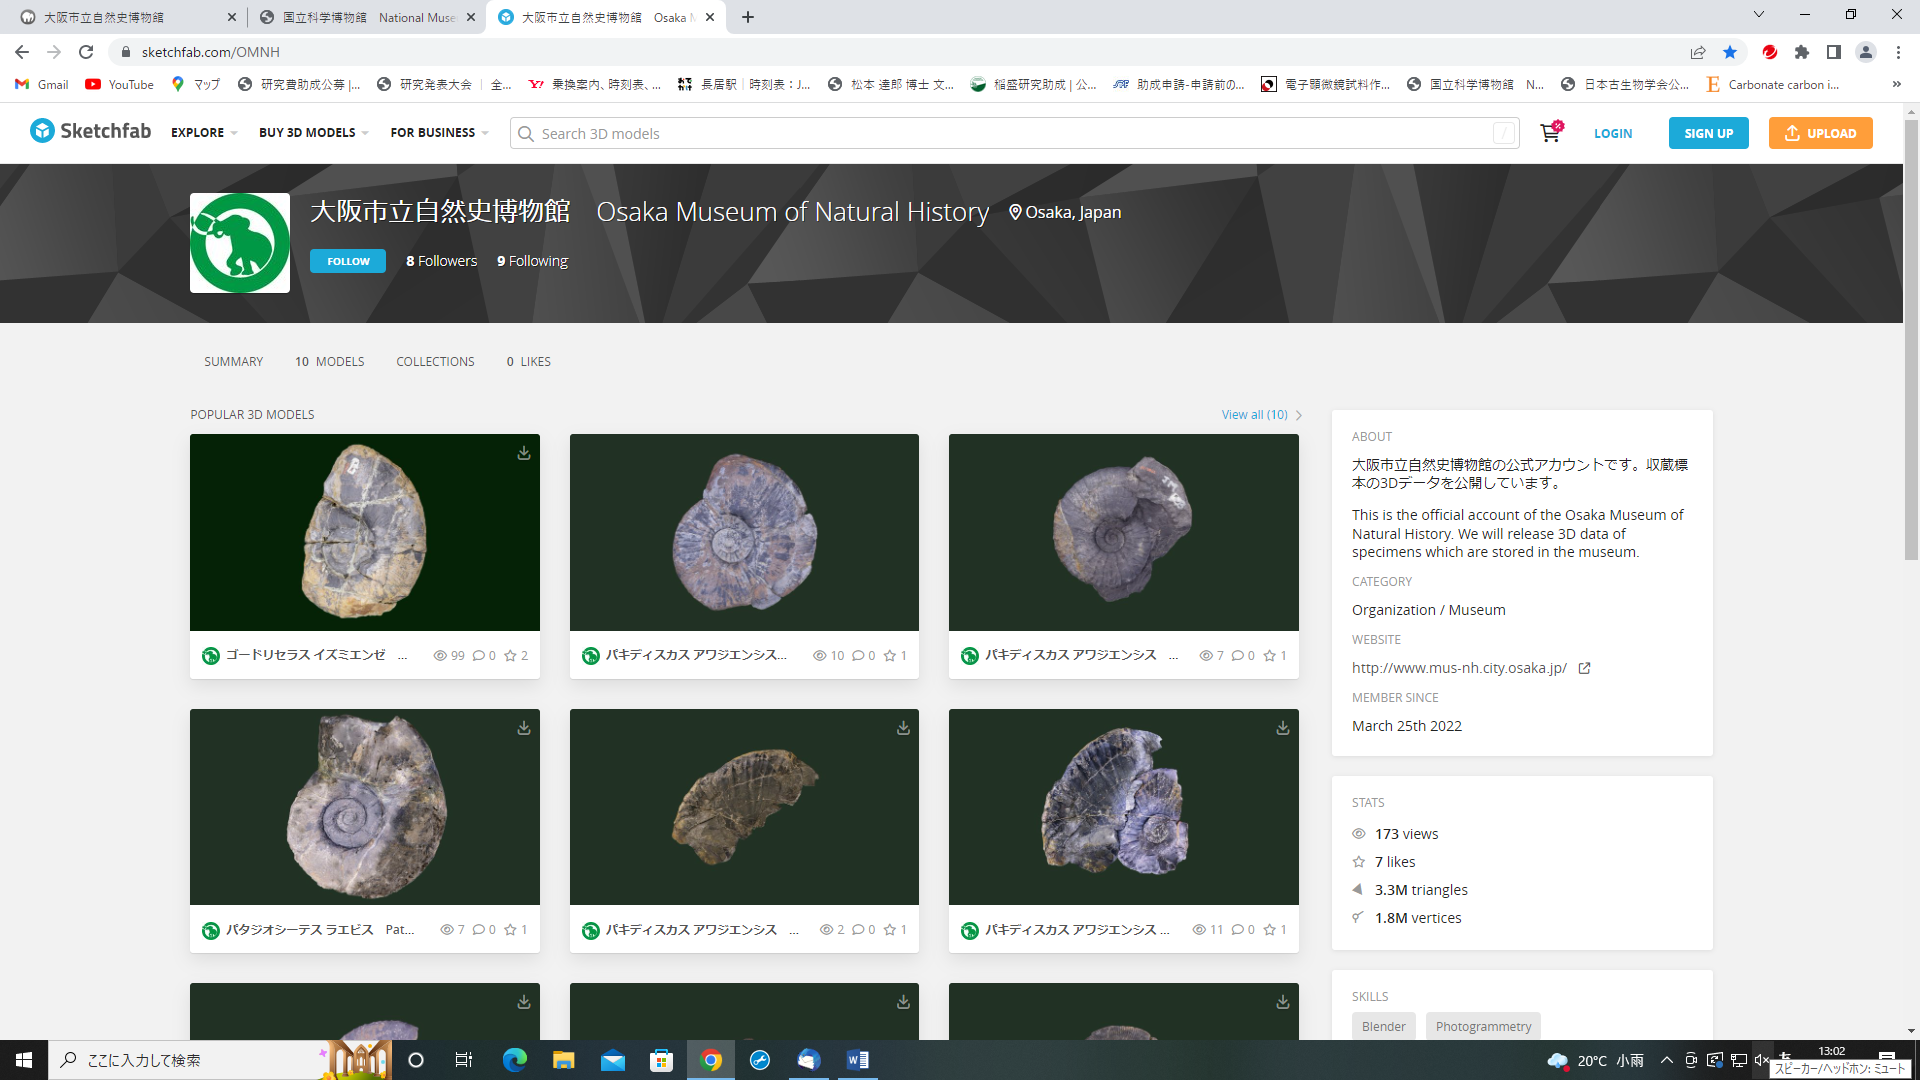Image resolution: width=1920 pixels, height=1080 pixels.
Task: Click the browser address bar
Action: (x=900, y=52)
